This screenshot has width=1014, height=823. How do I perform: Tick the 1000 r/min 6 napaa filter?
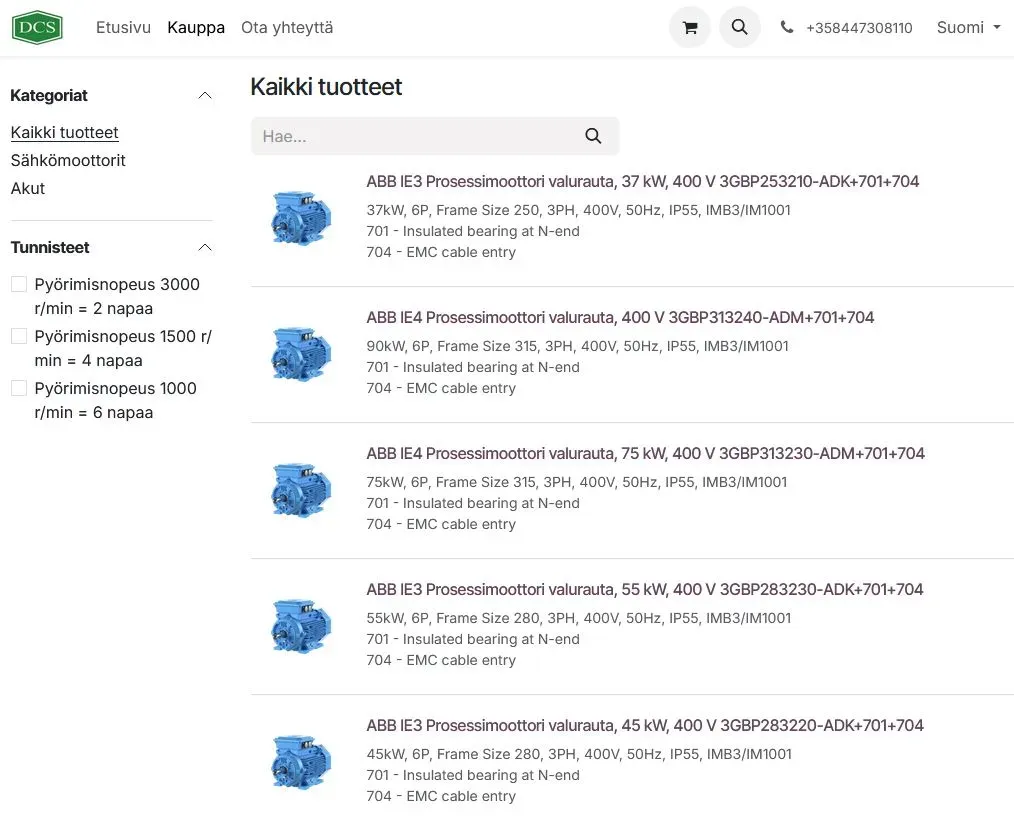pyautogui.click(x=19, y=389)
